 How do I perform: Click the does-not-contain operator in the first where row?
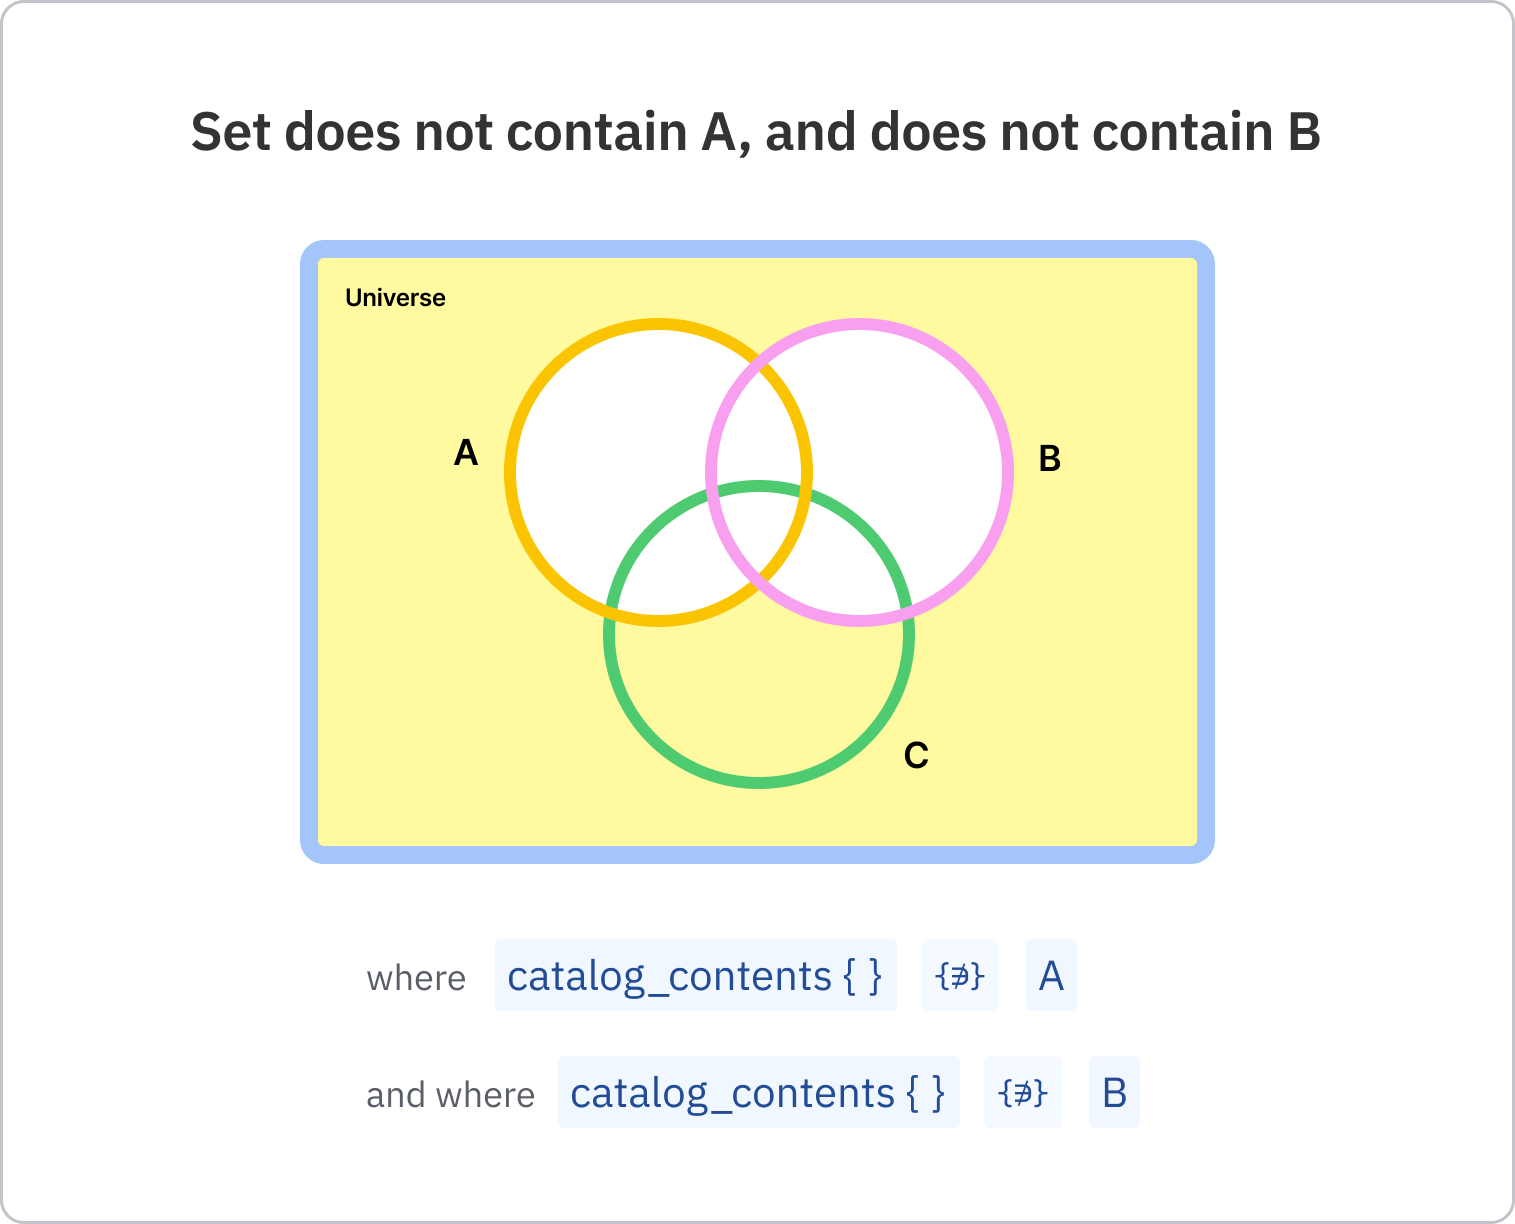959,976
